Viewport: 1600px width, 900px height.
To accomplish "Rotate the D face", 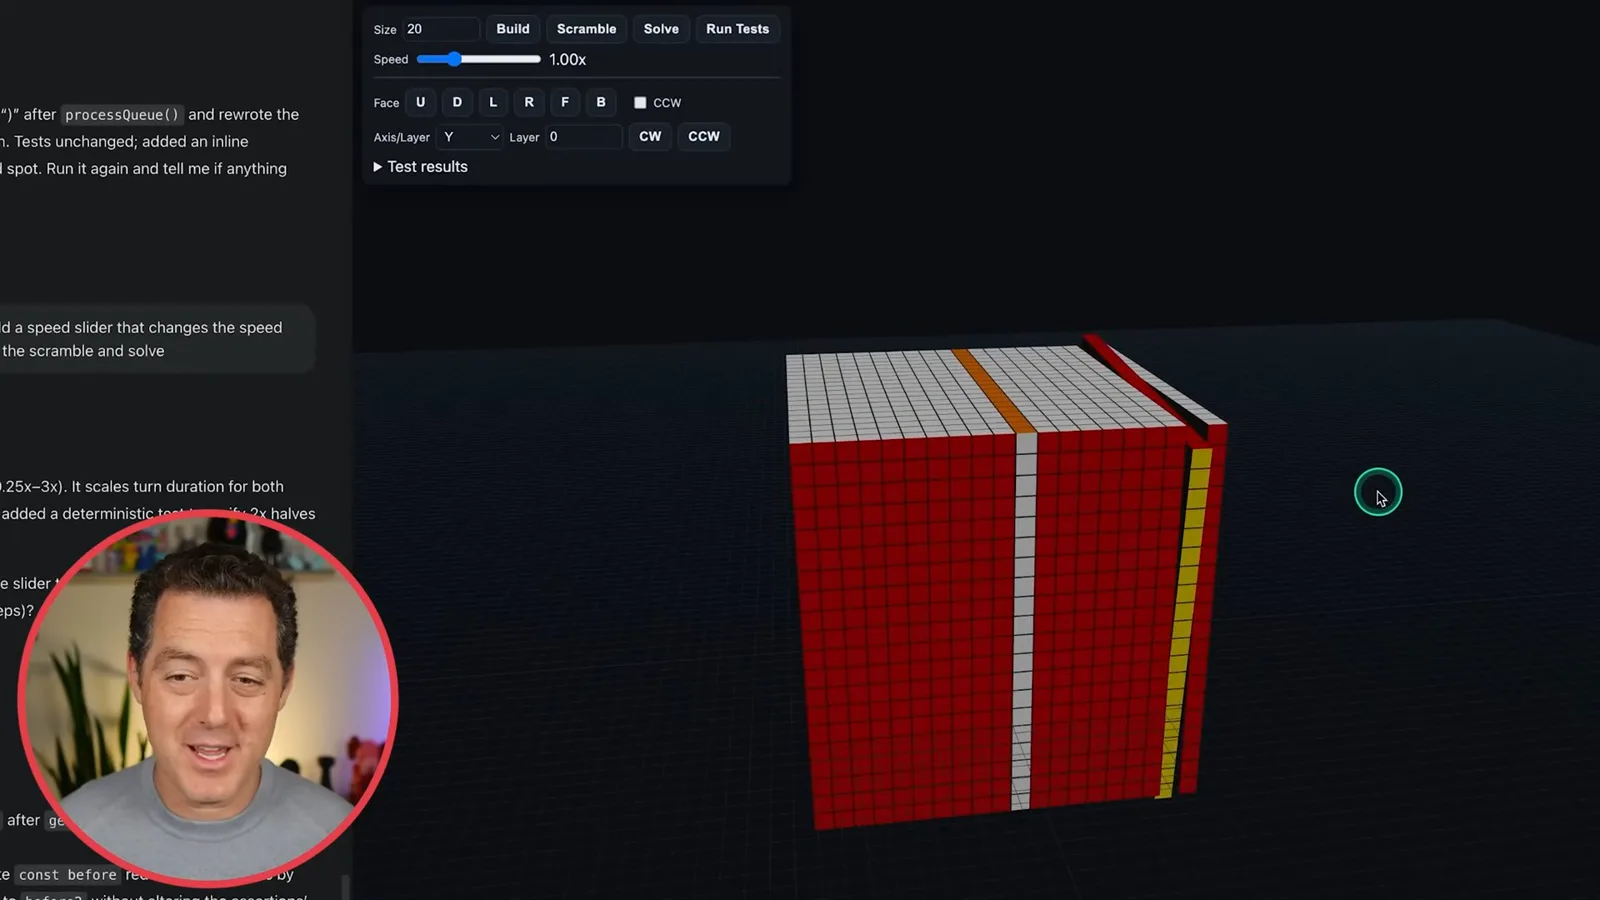I will (457, 102).
